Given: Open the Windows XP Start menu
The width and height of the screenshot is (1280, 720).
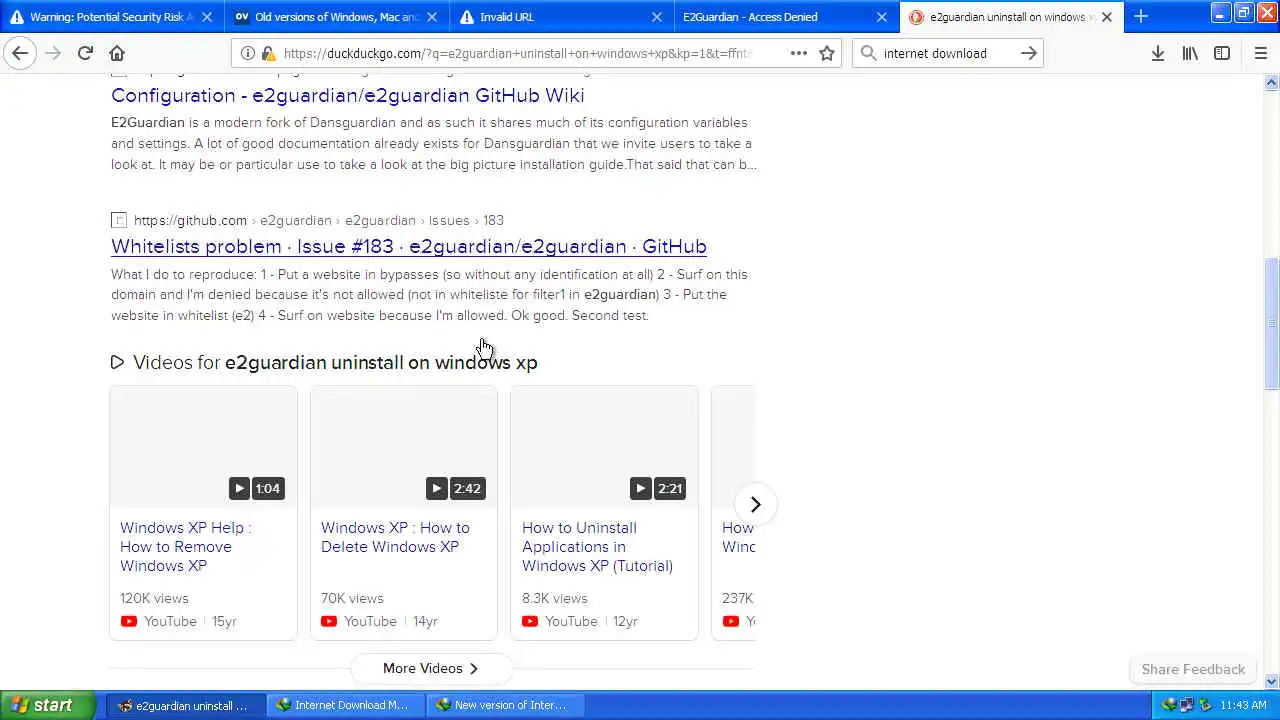Looking at the screenshot, I should pyautogui.click(x=47, y=705).
